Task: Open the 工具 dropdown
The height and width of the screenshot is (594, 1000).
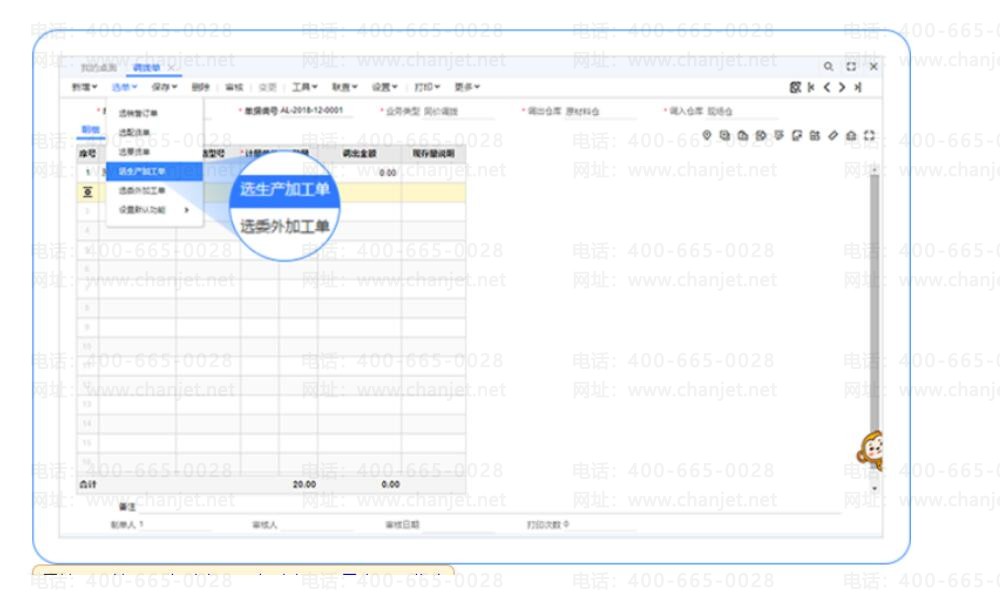Action: coord(305,87)
